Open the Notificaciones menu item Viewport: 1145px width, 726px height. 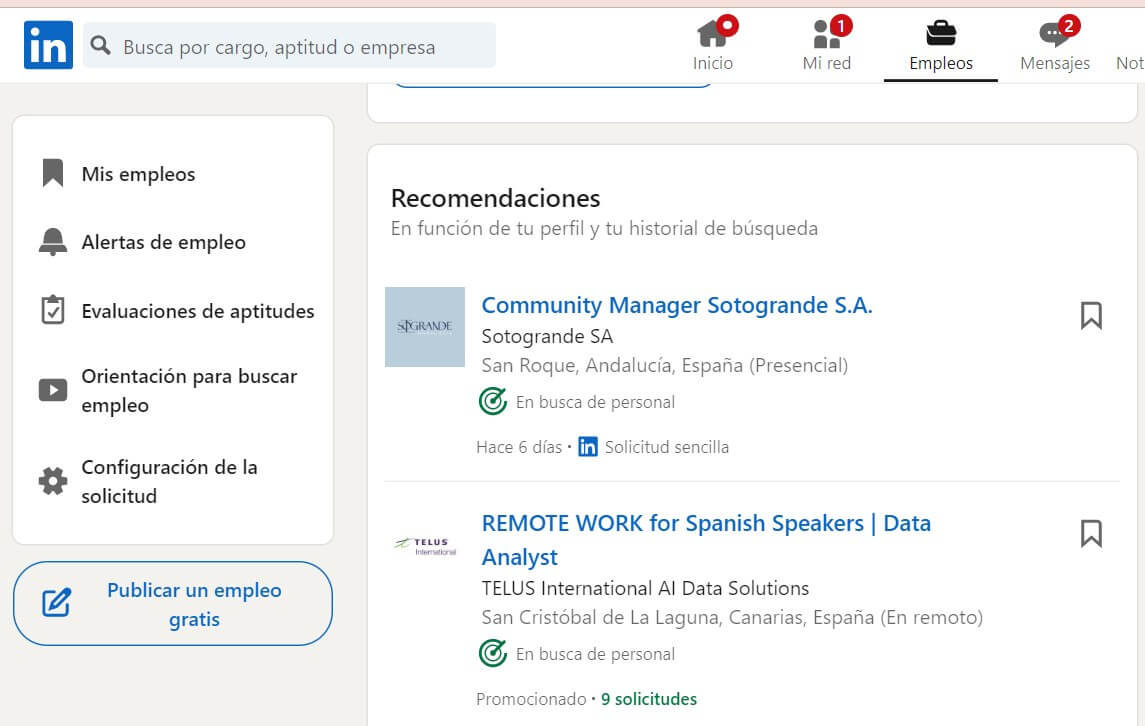(x=1133, y=45)
